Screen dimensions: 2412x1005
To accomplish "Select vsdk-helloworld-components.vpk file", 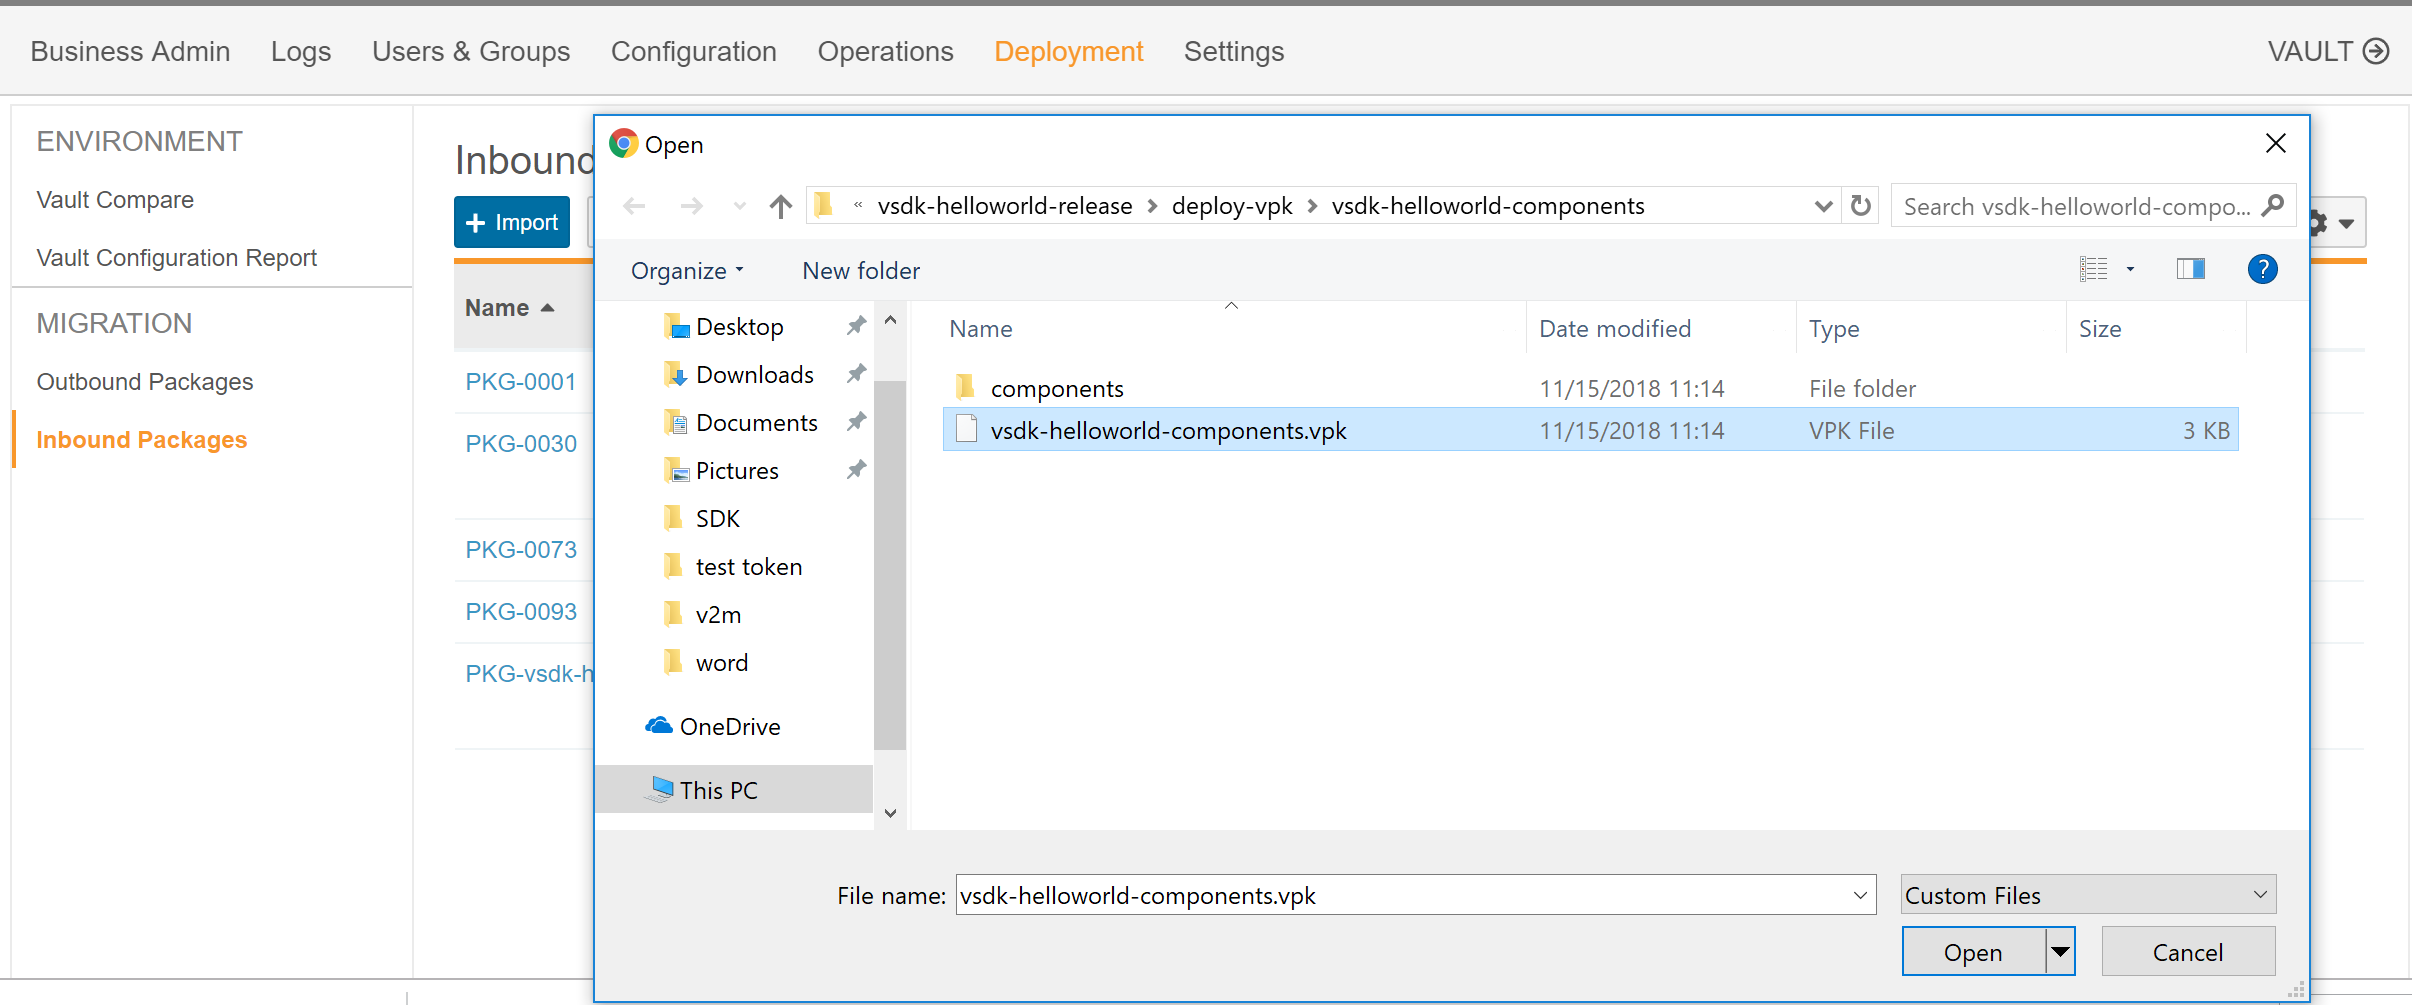I will (x=1167, y=431).
